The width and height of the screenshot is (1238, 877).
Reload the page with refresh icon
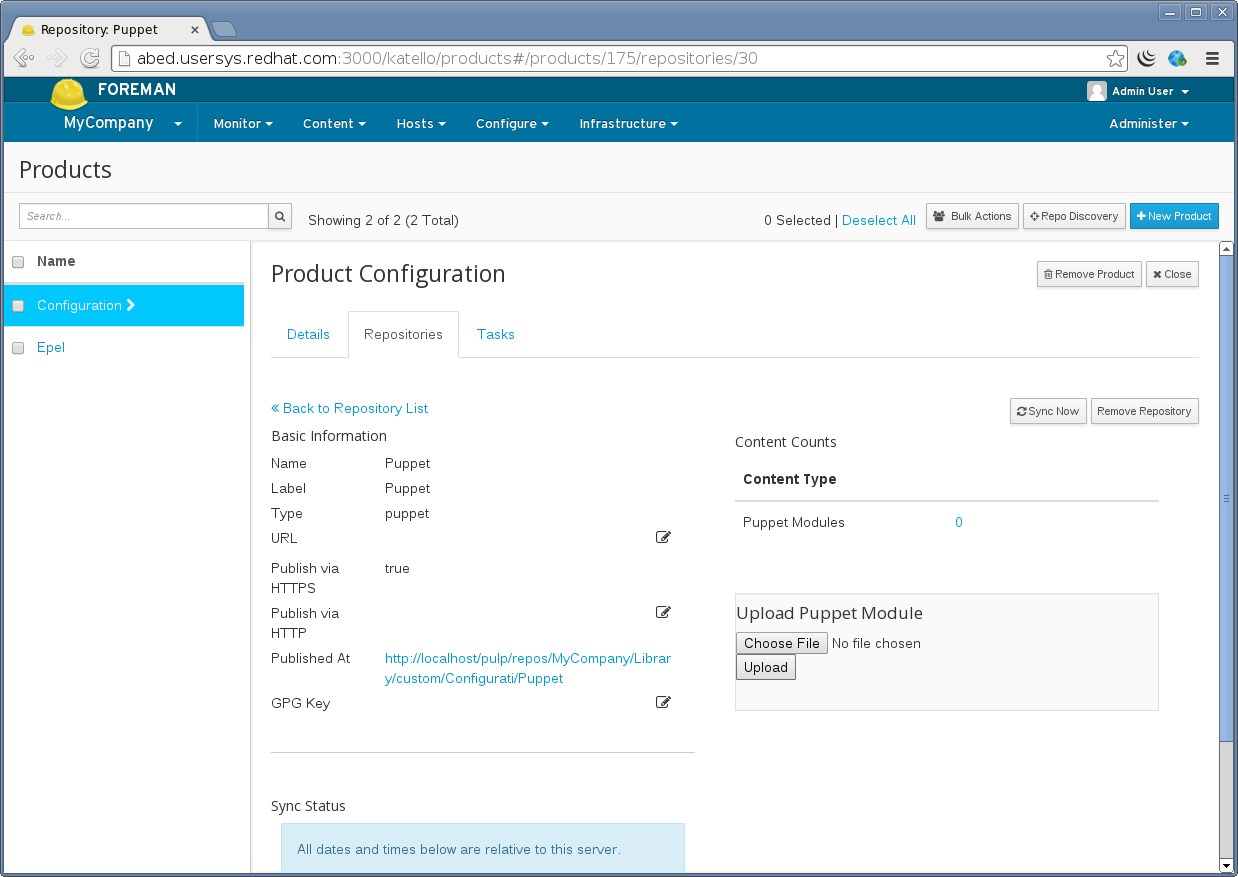coord(90,58)
